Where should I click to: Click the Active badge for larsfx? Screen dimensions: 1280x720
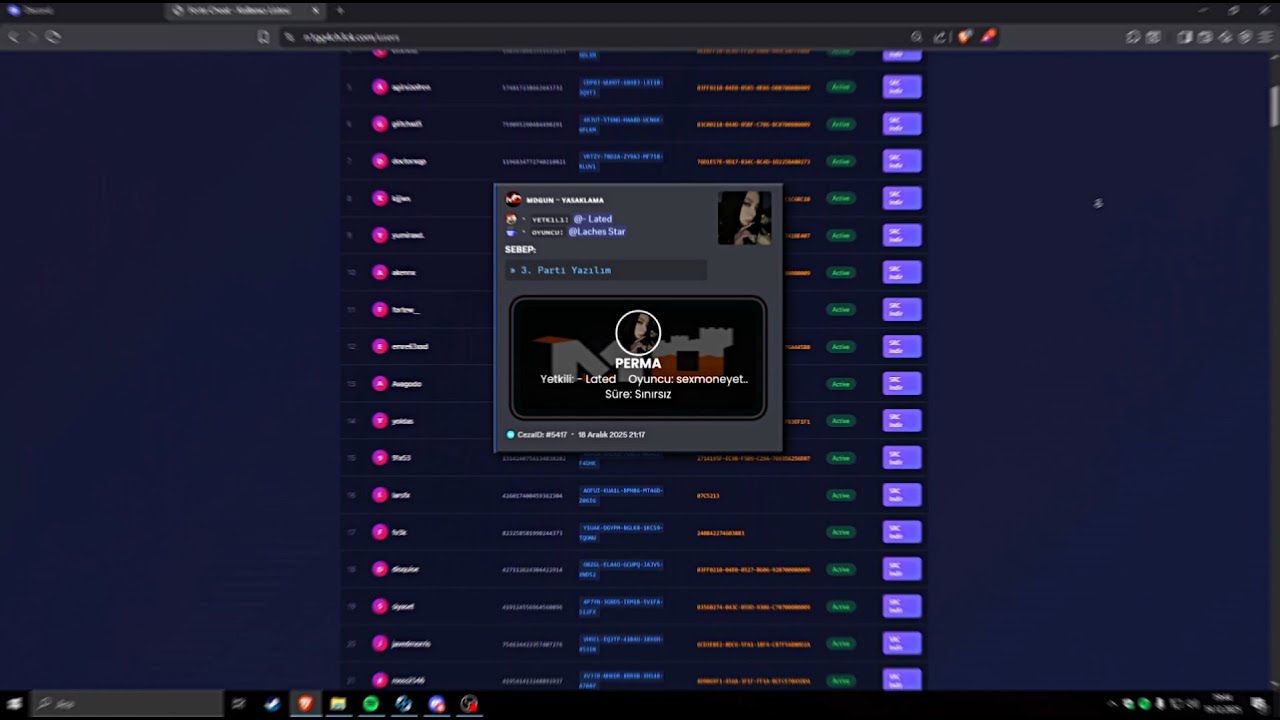840,495
